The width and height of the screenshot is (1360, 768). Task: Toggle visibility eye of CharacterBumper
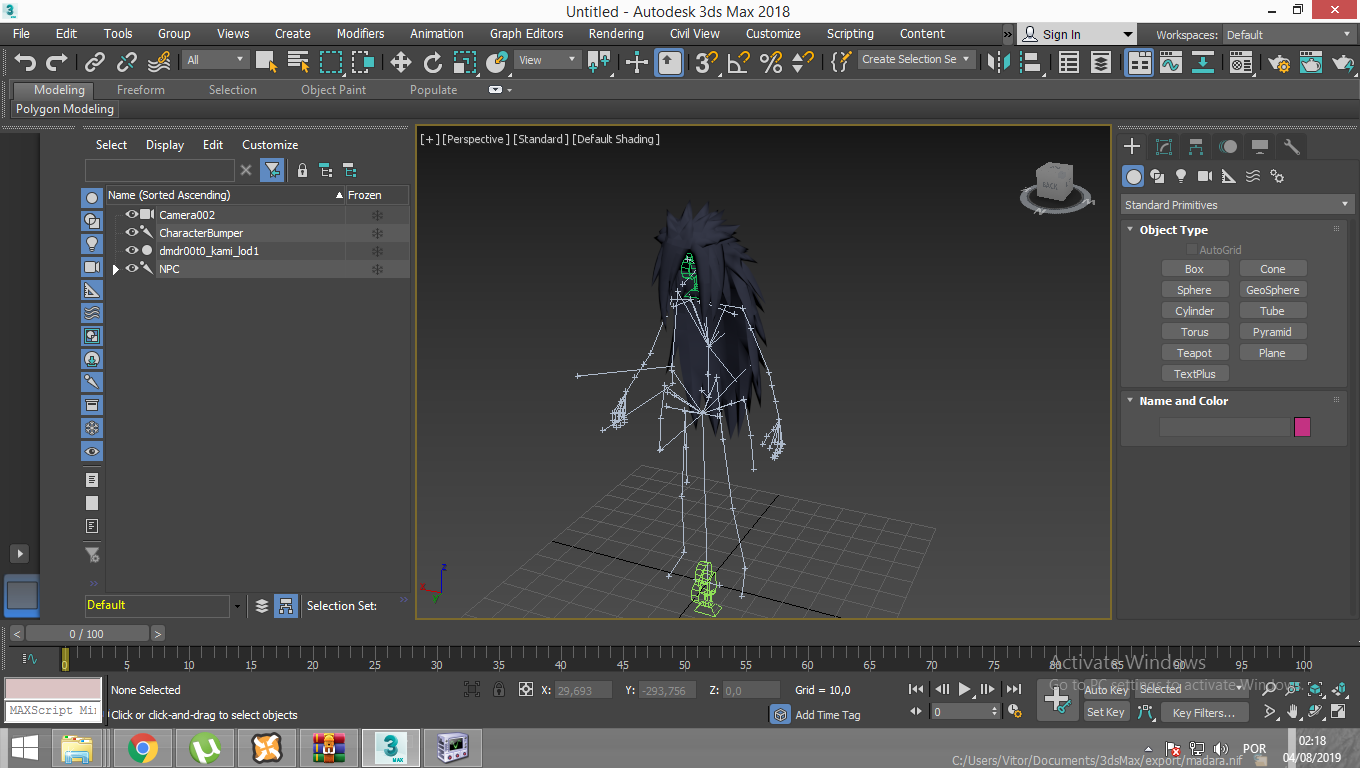131,232
